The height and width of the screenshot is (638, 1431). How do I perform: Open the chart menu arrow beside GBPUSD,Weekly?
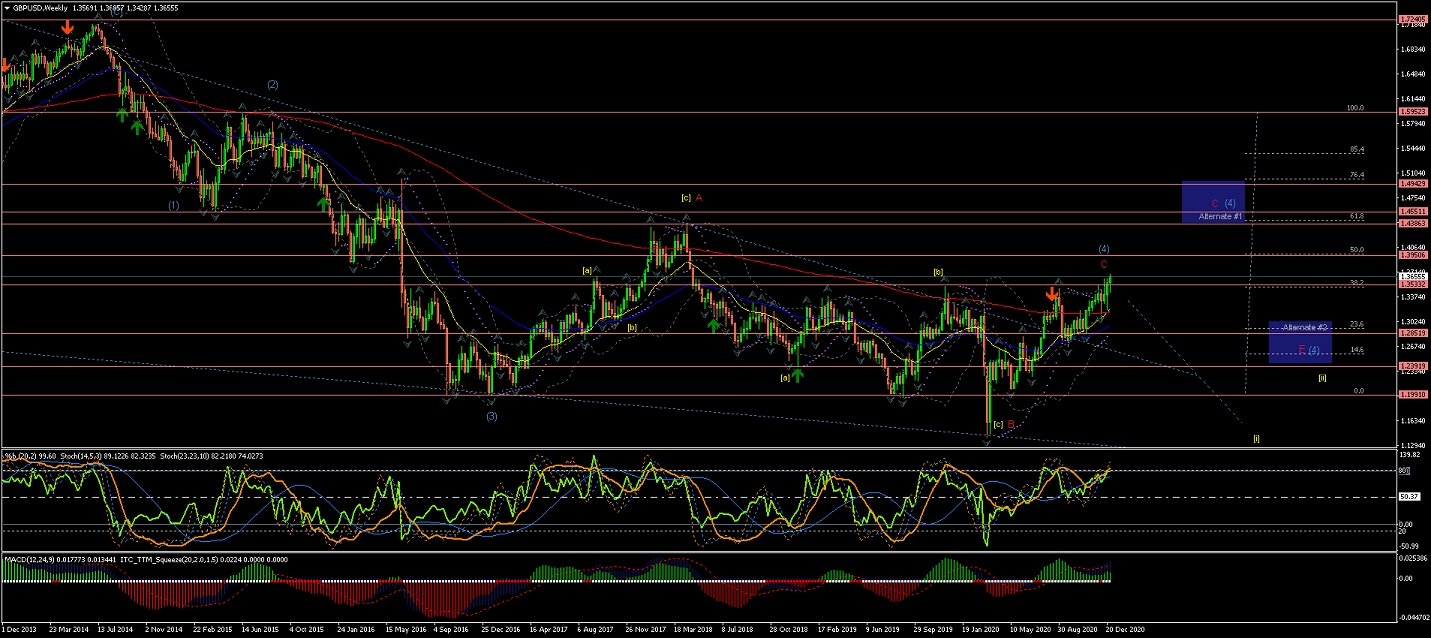[x=6, y=7]
